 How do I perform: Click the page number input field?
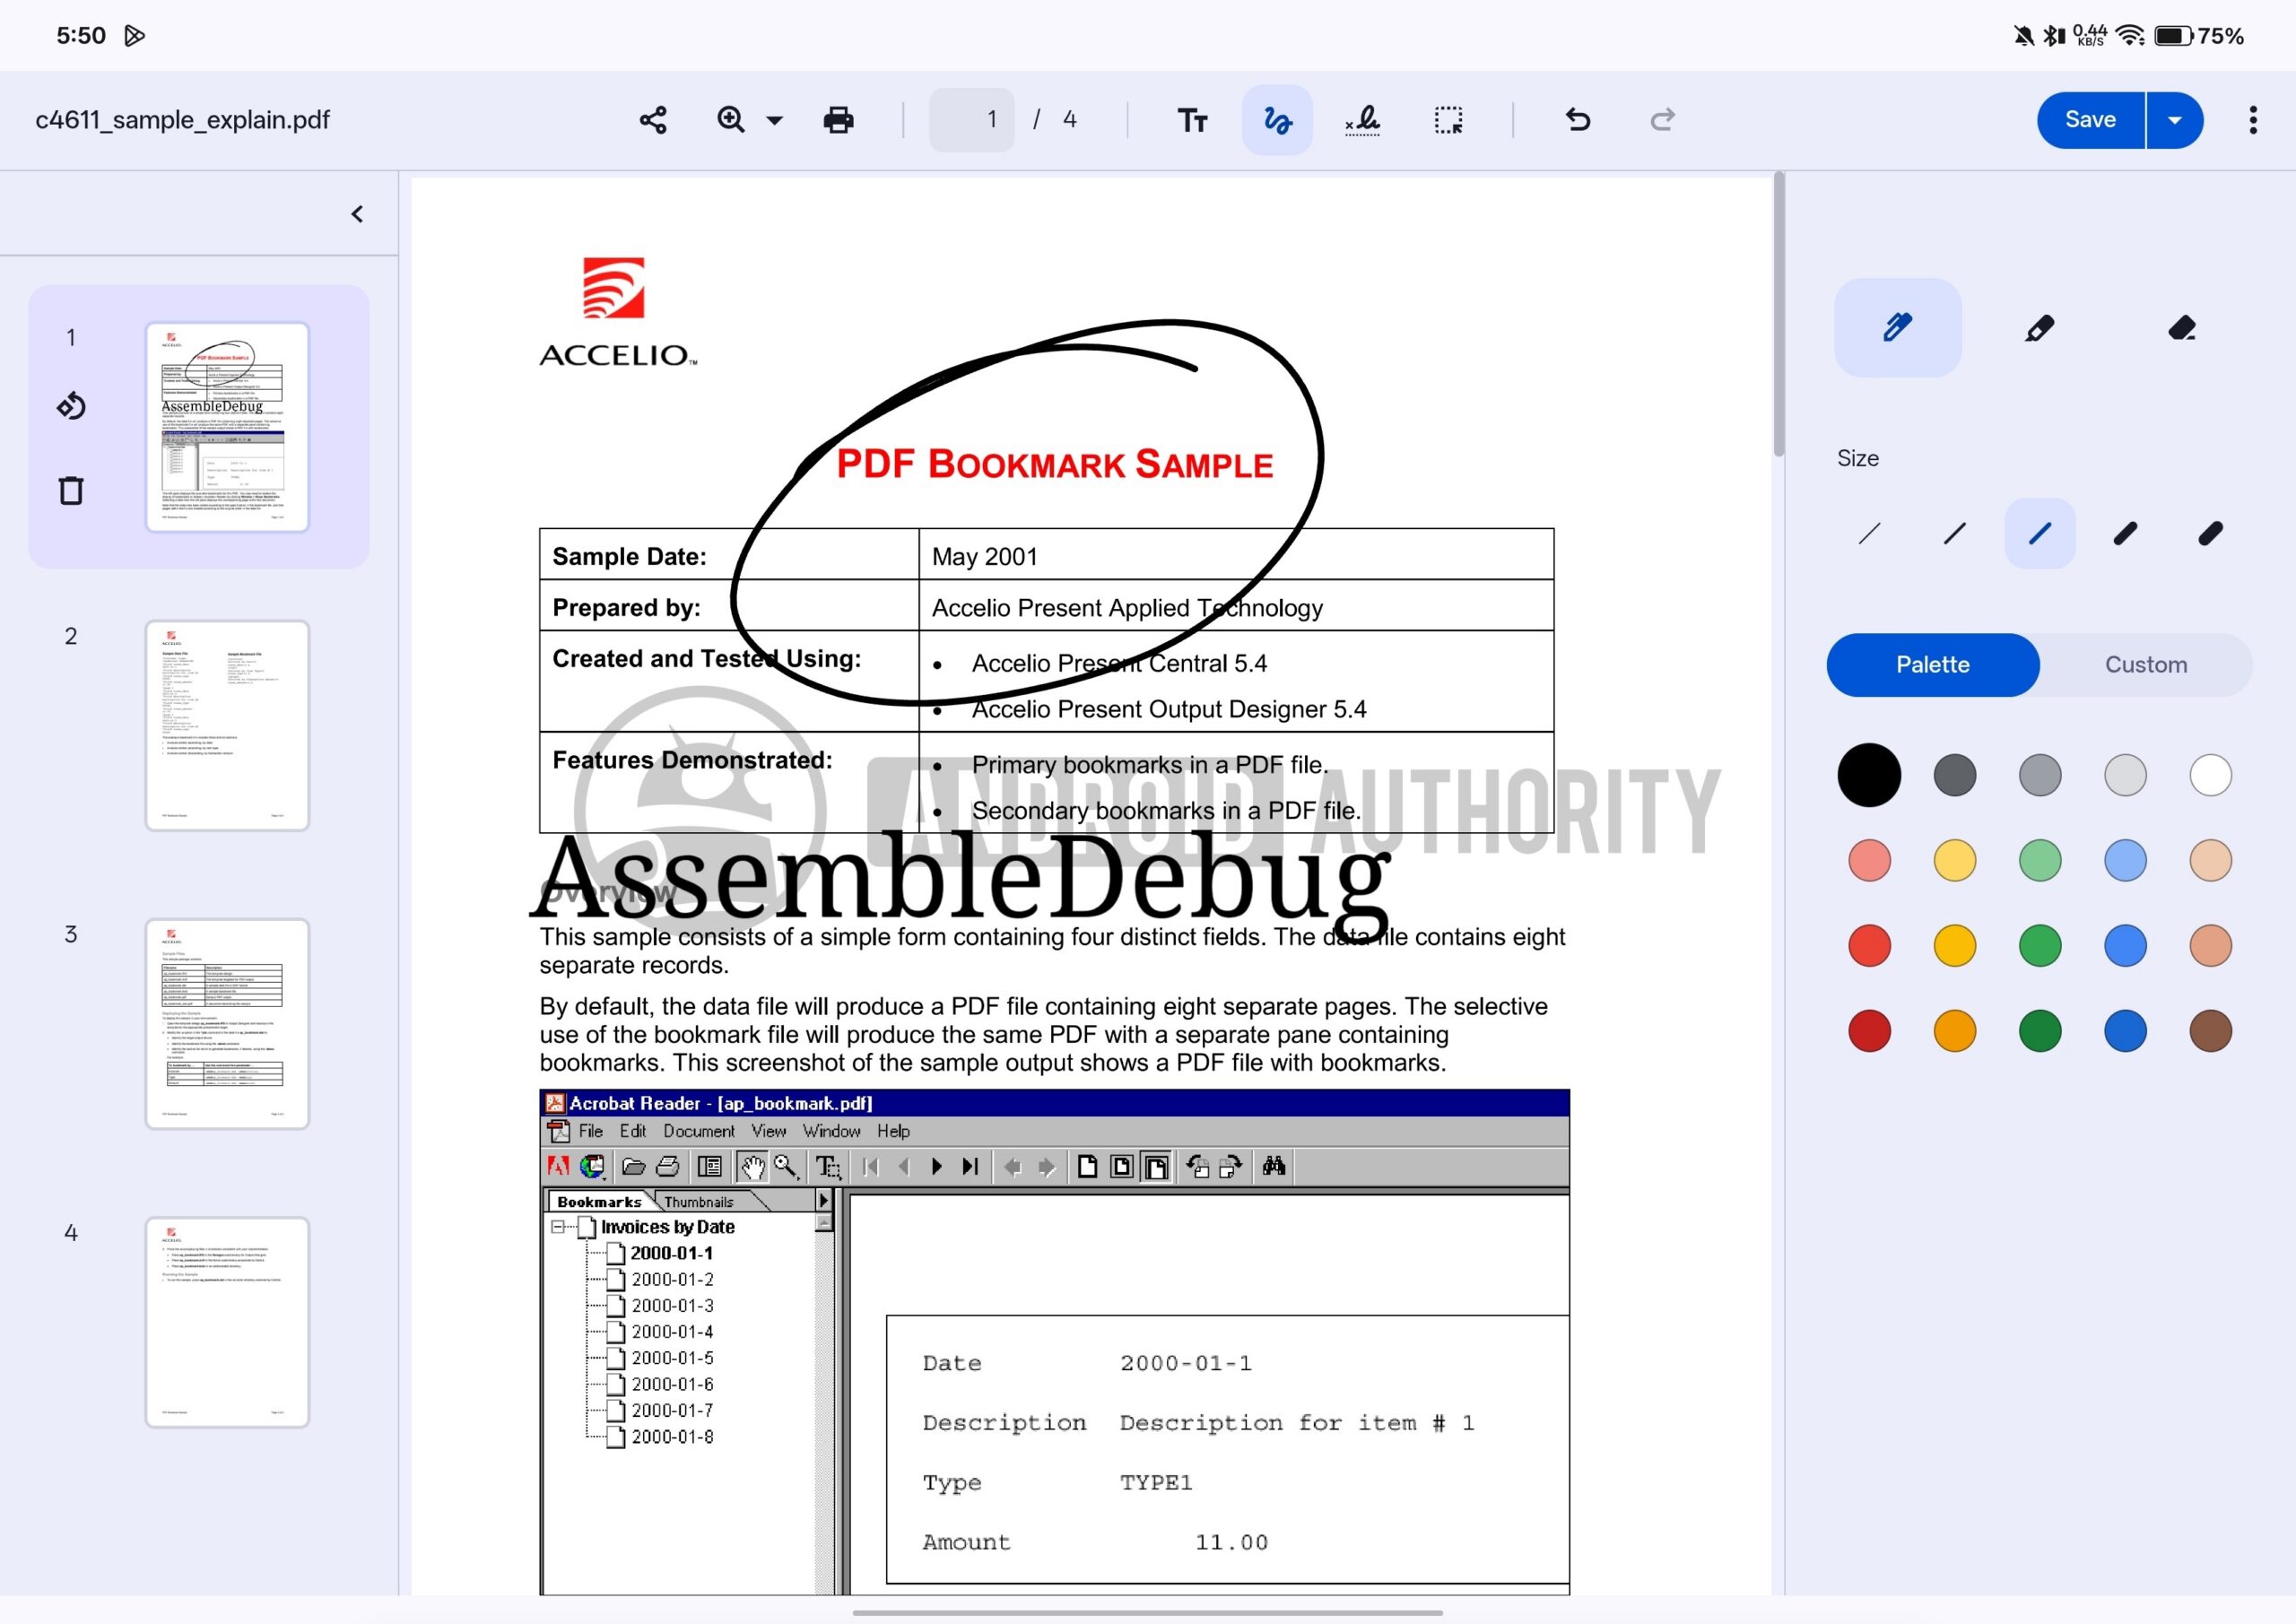pyautogui.click(x=971, y=120)
